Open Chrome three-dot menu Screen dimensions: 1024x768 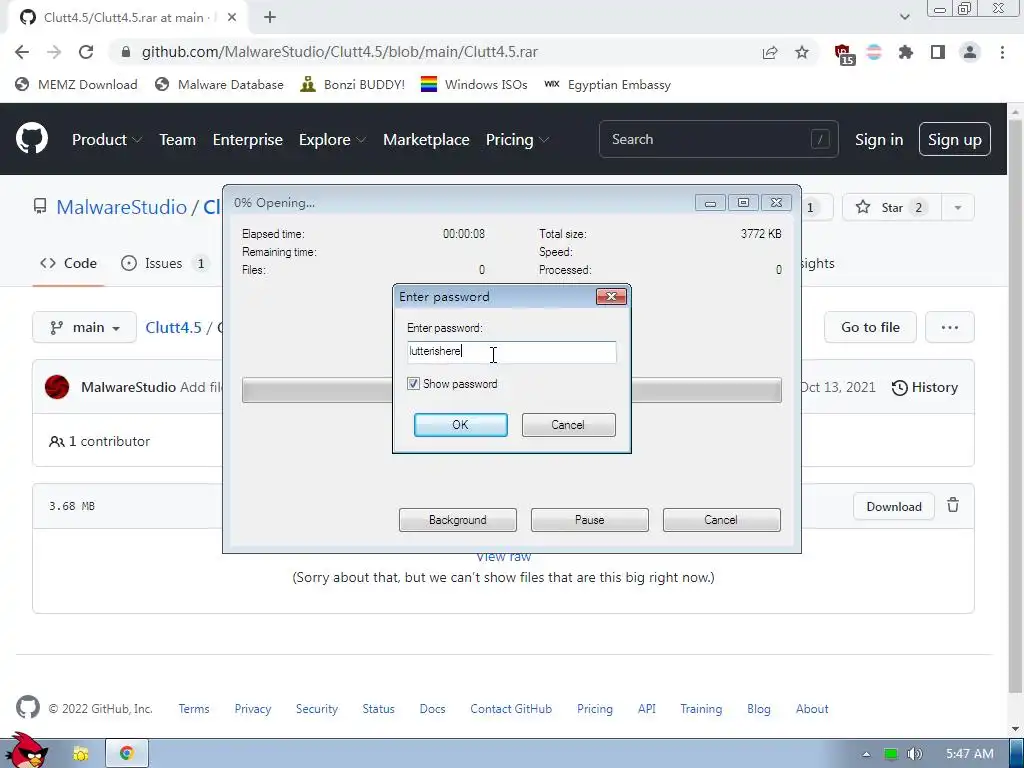(1002, 52)
